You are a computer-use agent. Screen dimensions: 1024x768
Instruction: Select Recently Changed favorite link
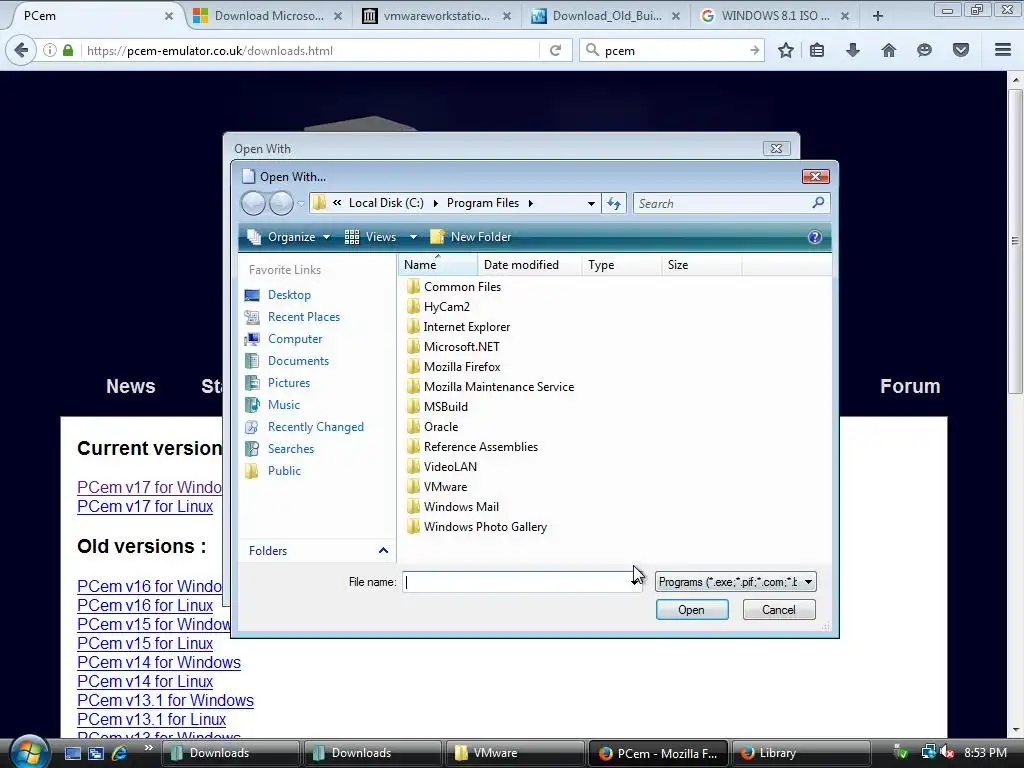(x=315, y=427)
